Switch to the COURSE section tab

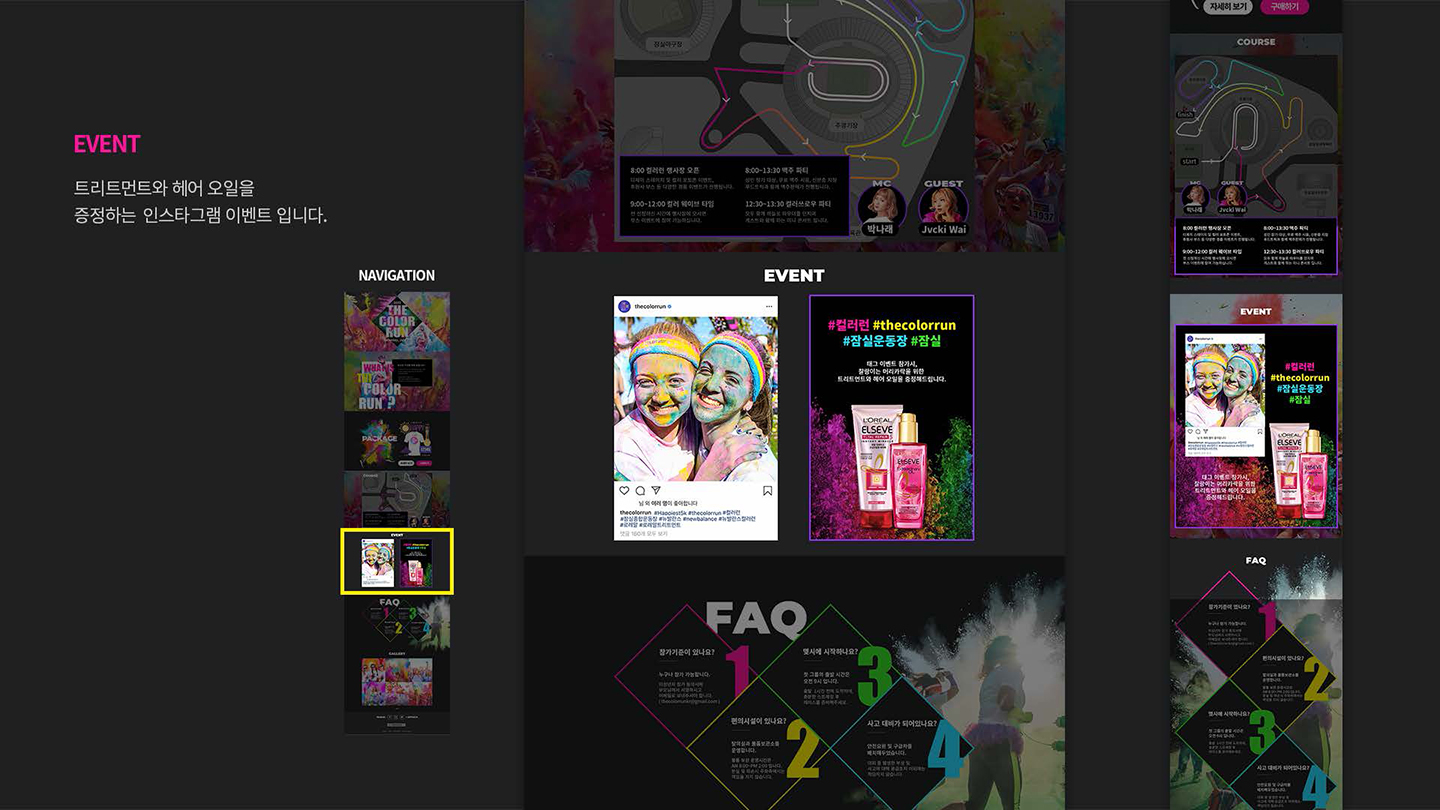coord(1256,41)
